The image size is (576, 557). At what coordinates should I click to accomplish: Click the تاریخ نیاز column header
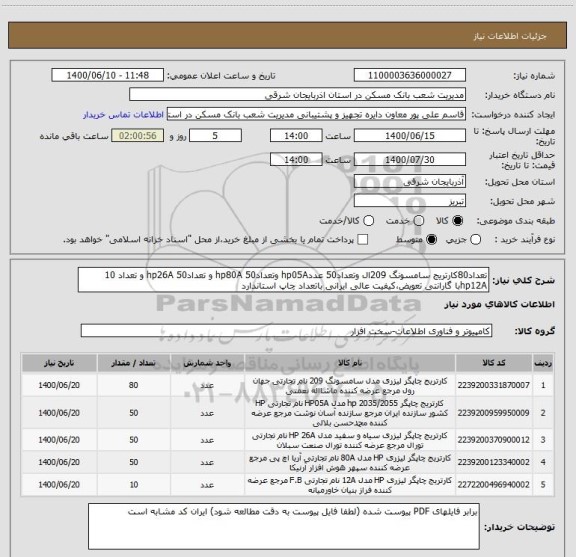pos(59,363)
